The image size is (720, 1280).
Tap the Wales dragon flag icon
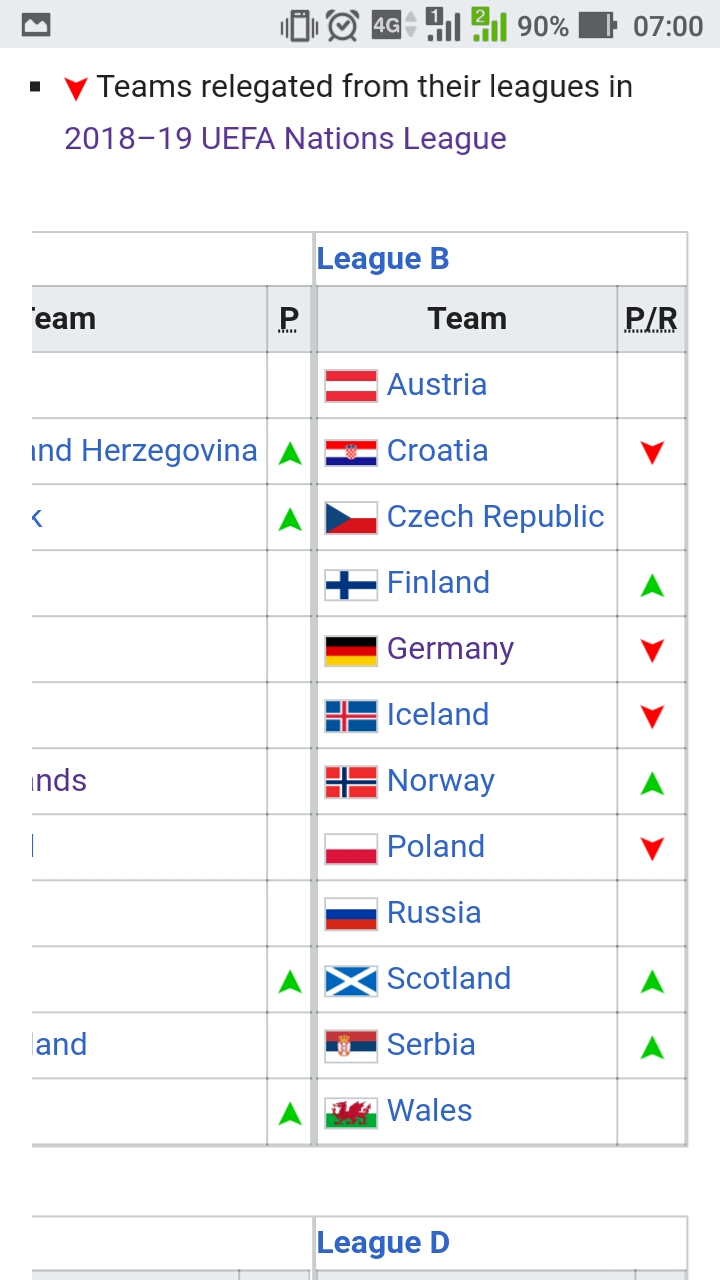351,1111
